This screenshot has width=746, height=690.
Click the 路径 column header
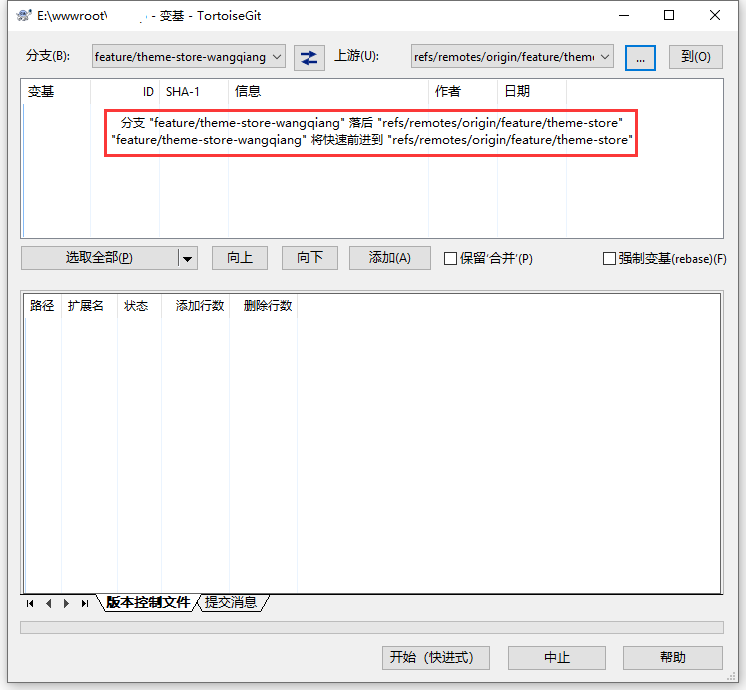point(42,306)
